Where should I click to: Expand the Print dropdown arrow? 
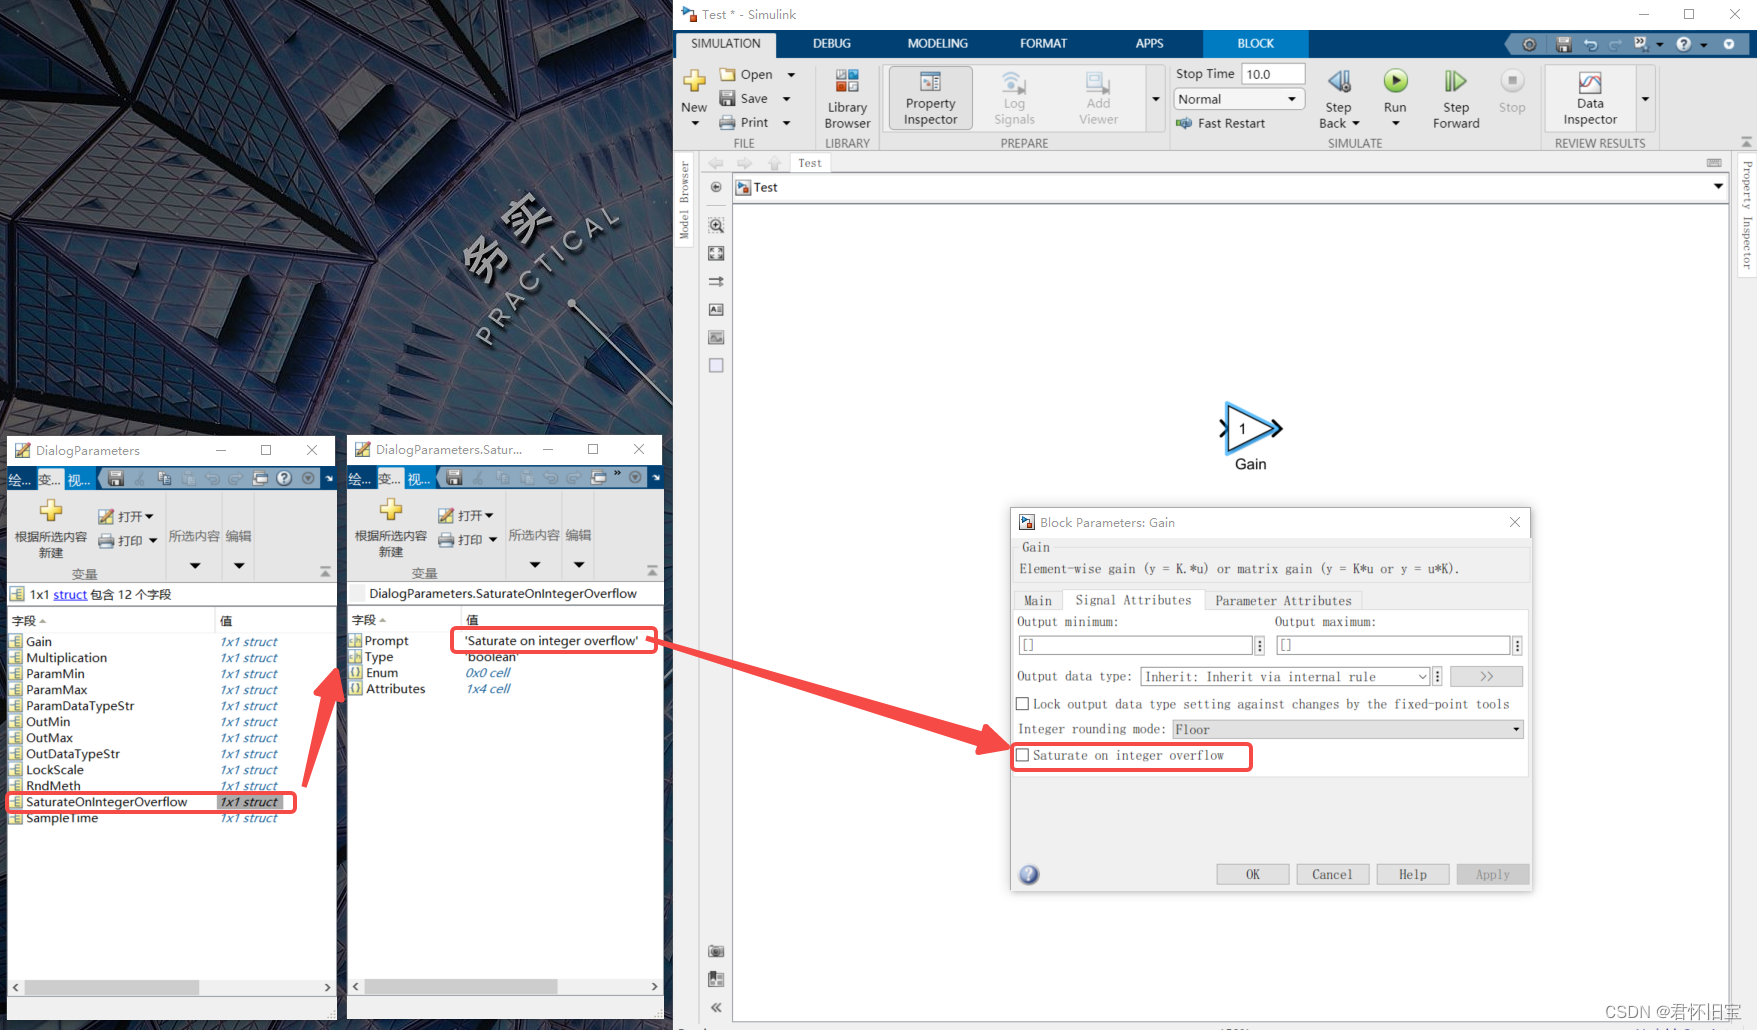[x=787, y=122]
